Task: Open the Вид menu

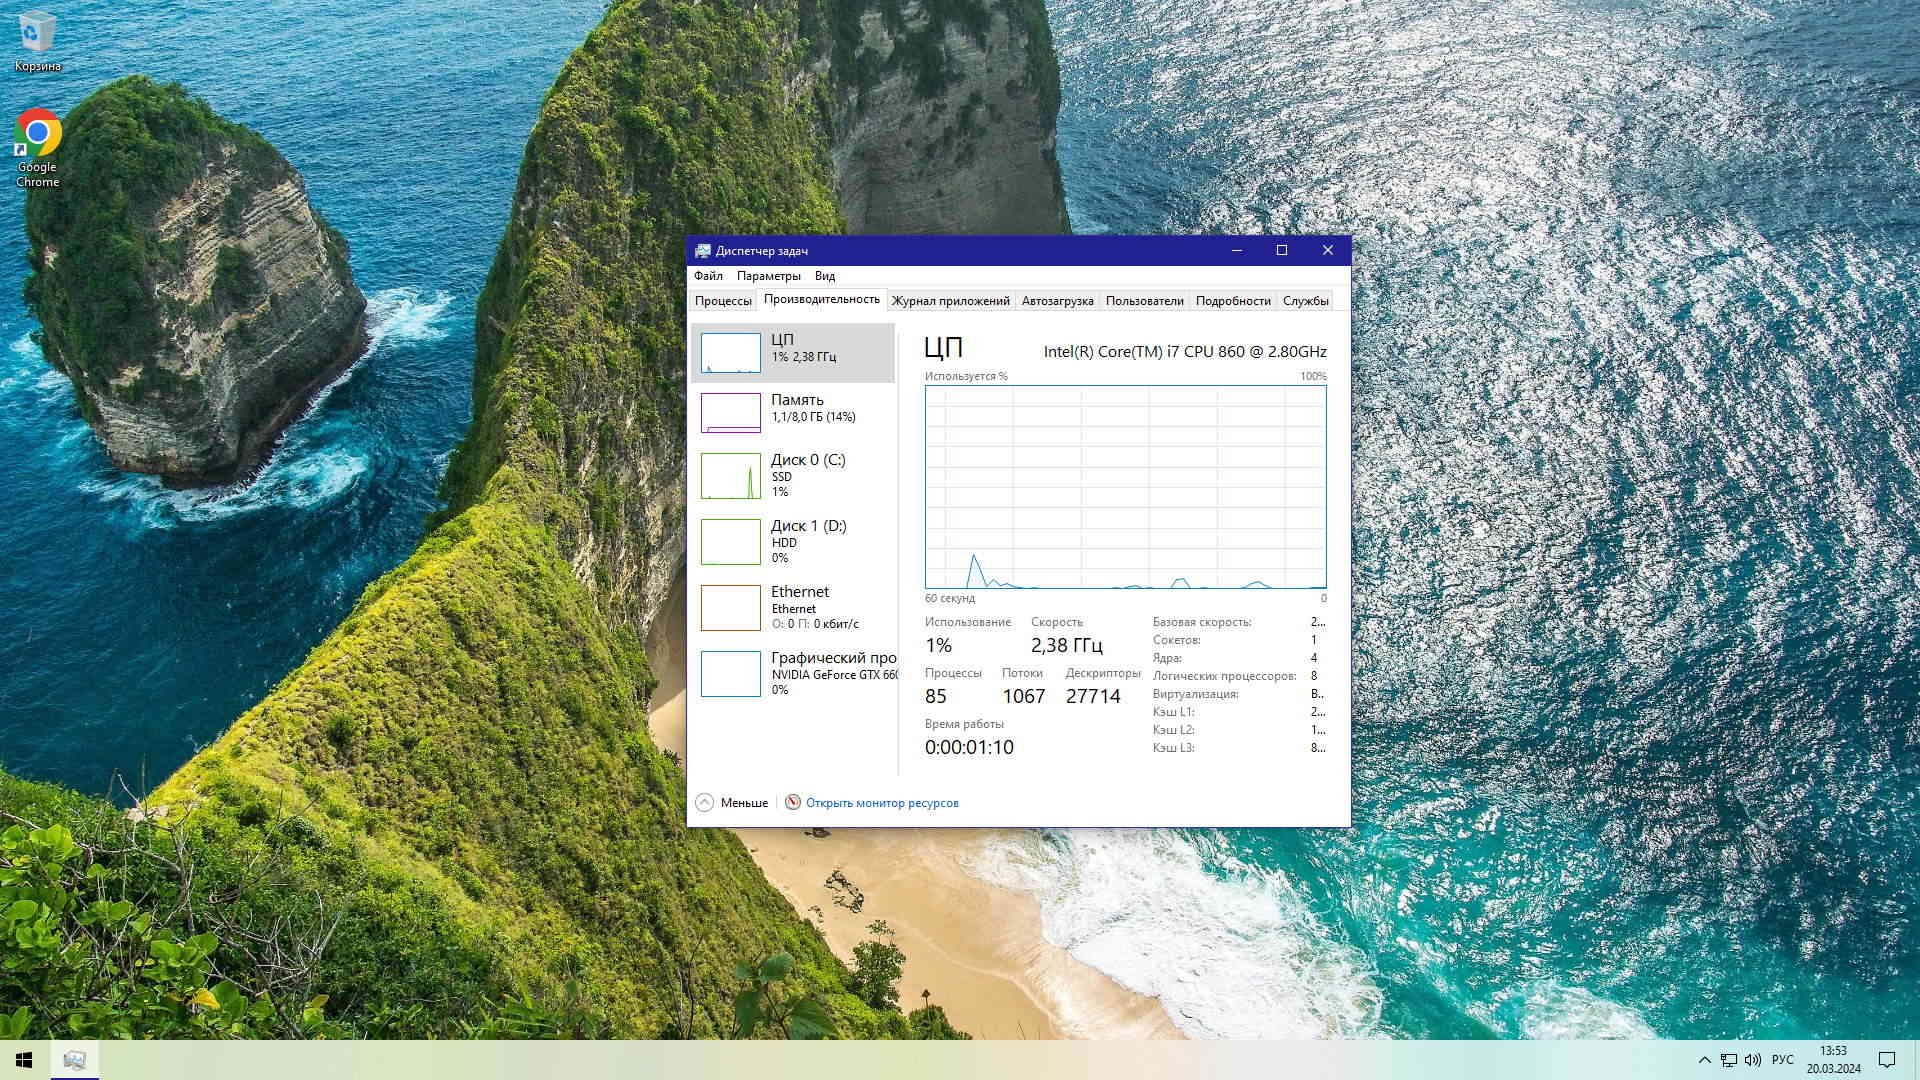Action: [x=824, y=276]
